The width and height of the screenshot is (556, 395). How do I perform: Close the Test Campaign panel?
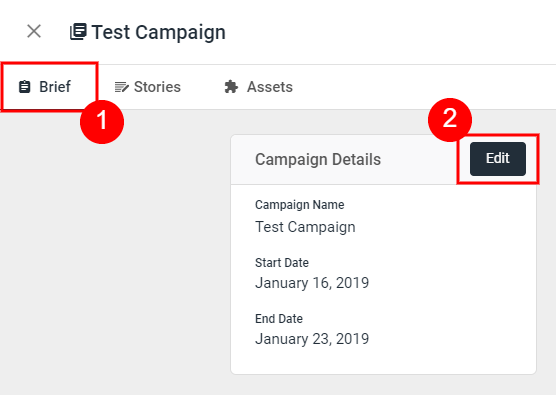(34, 31)
